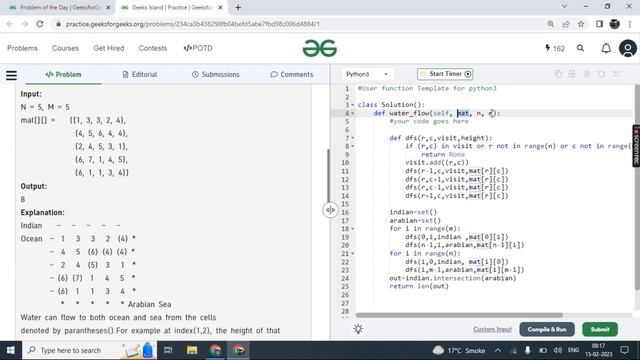Viewport: 640px width, 360px height.
Task: Open the Windows notification center icon
Action: coord(624,350)
